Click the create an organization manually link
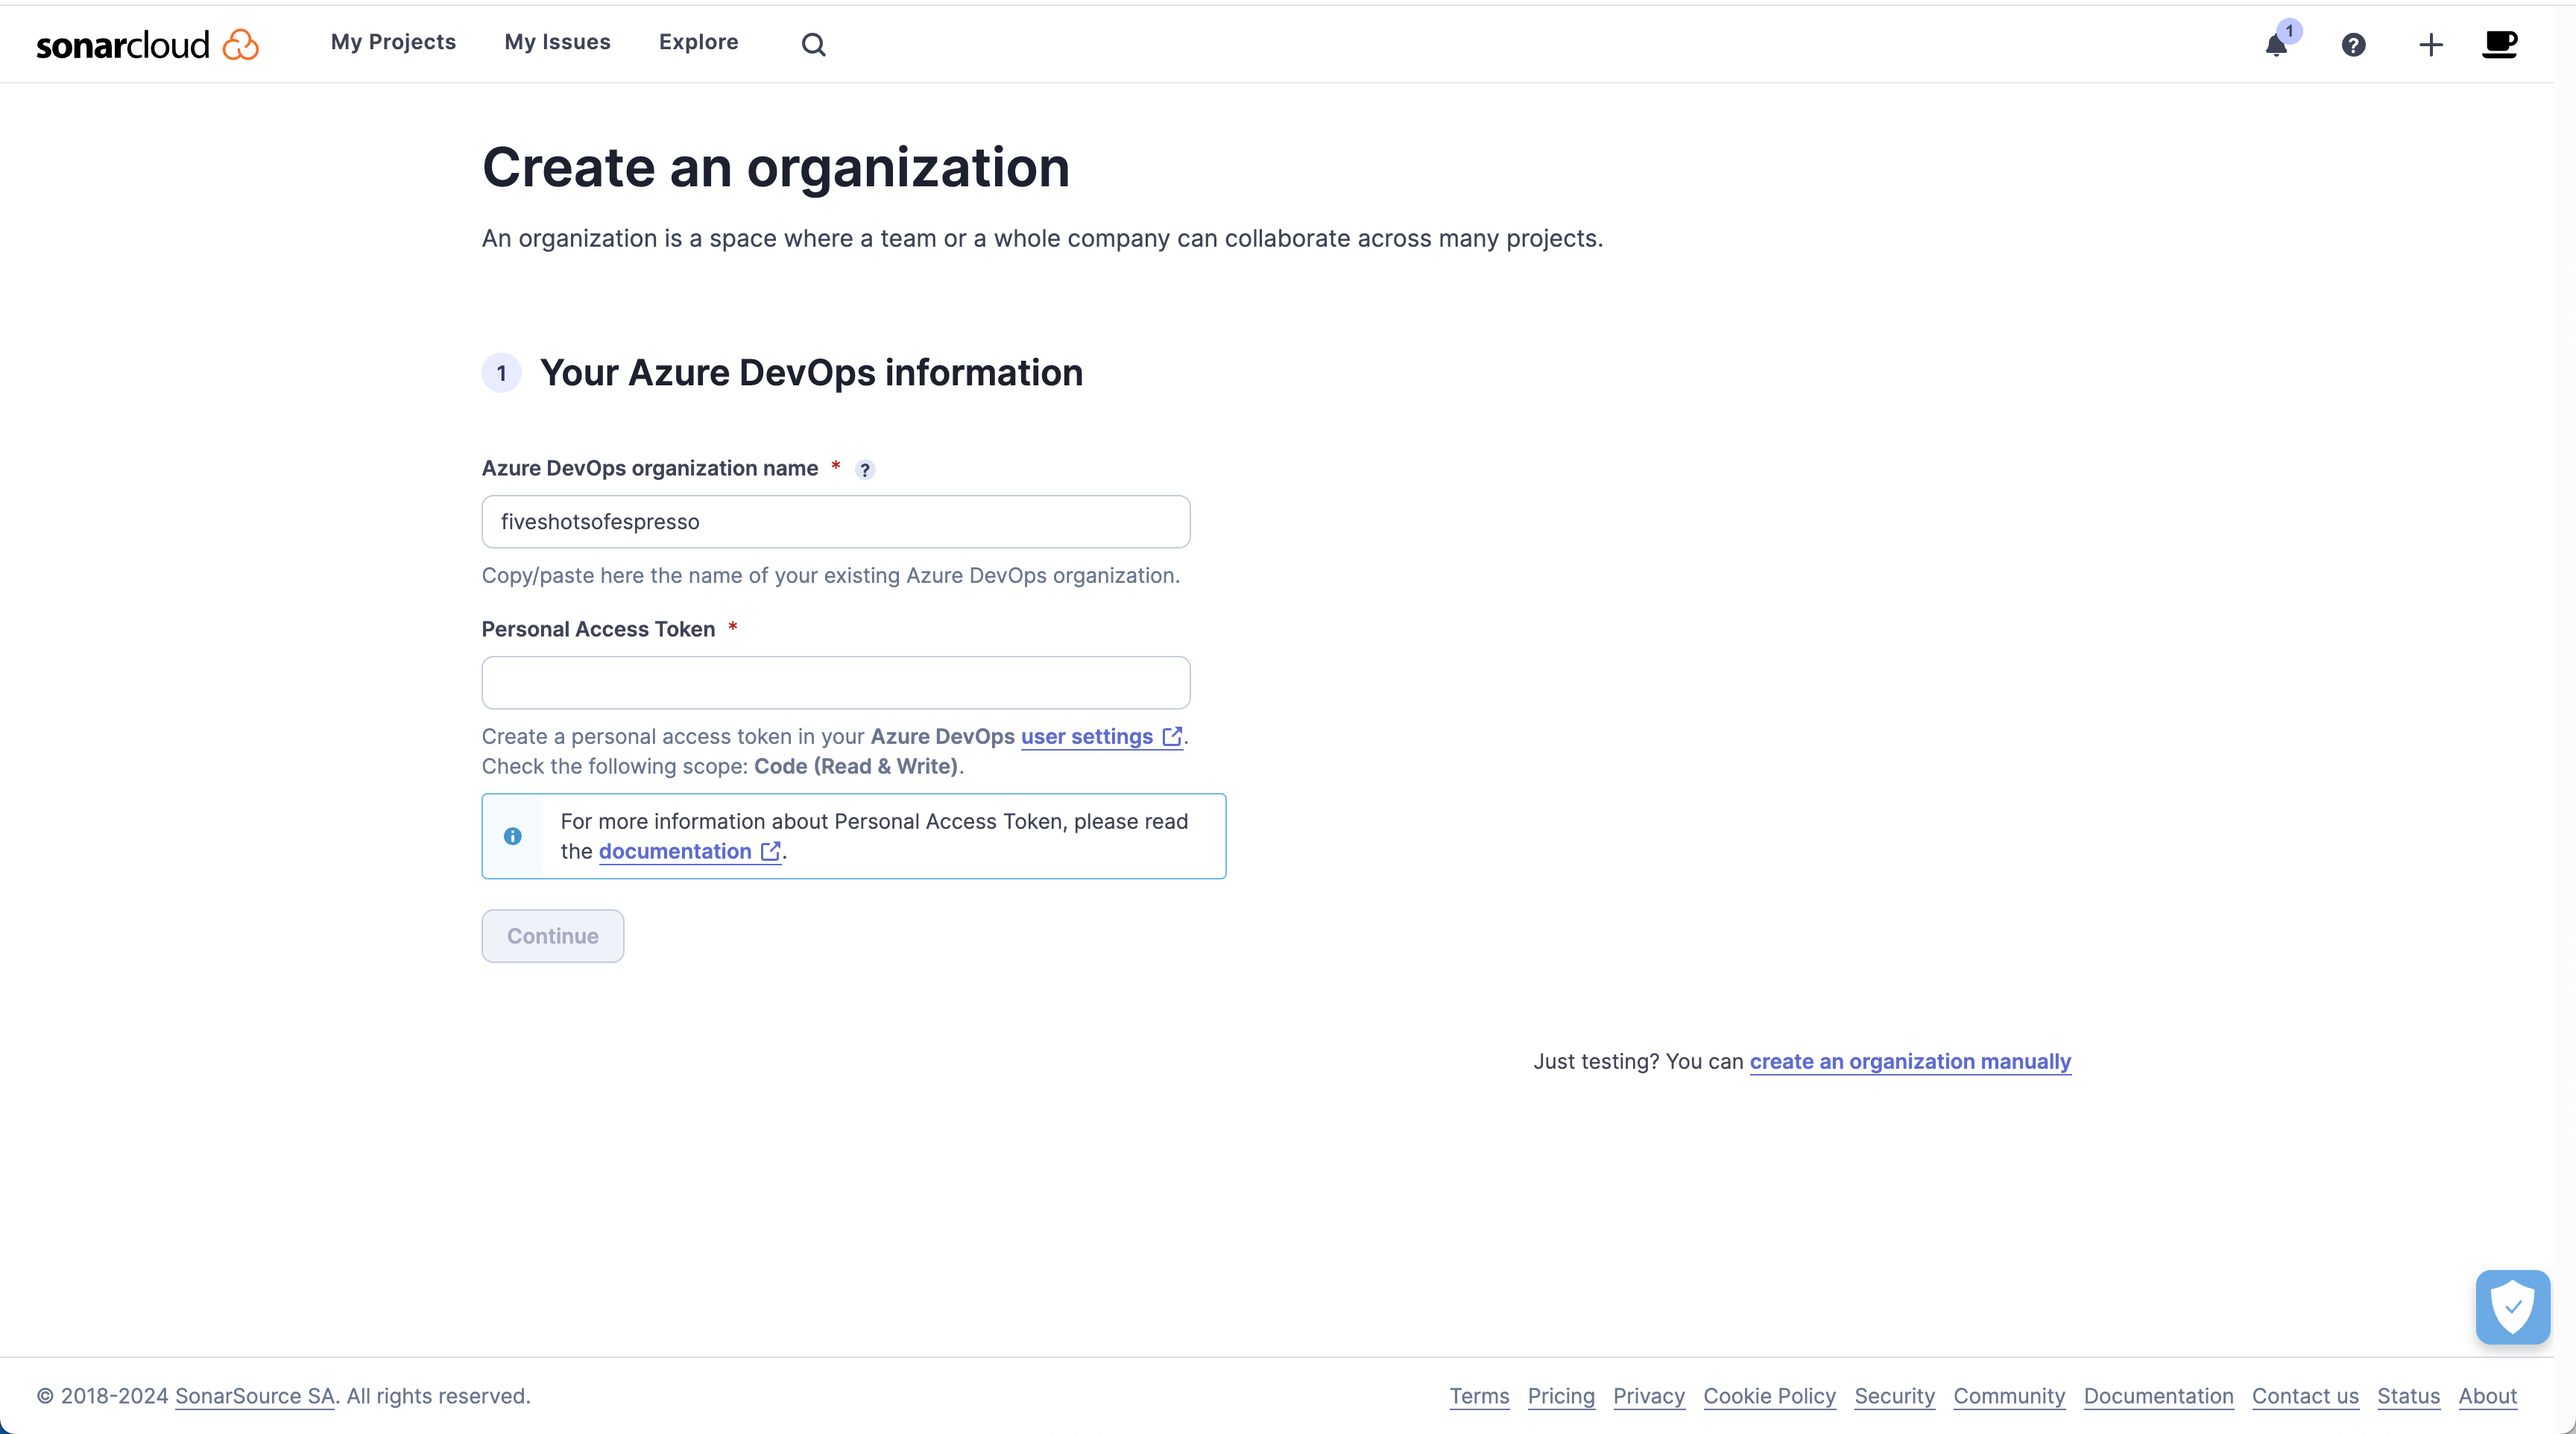This screenshot has height=1434, width=2576. [x=1910, y=1060]
